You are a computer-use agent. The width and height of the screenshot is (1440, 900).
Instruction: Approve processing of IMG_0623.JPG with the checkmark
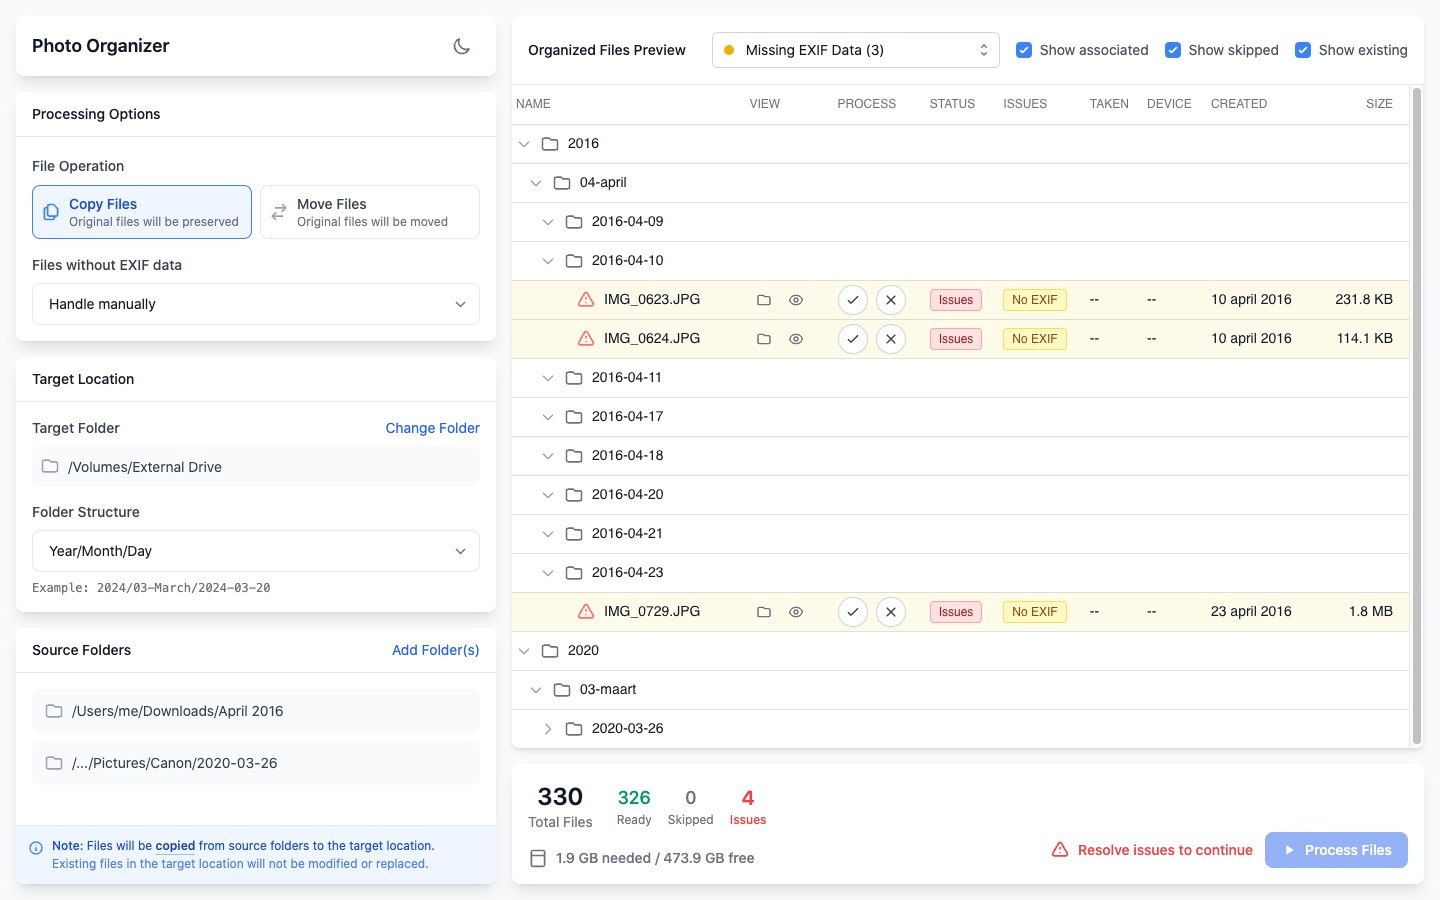[x=852, y=300]
